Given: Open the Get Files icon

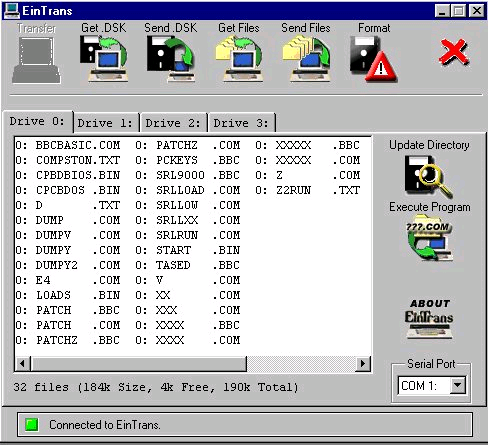Looking at the screenshot, I should [x=239, y=59].
